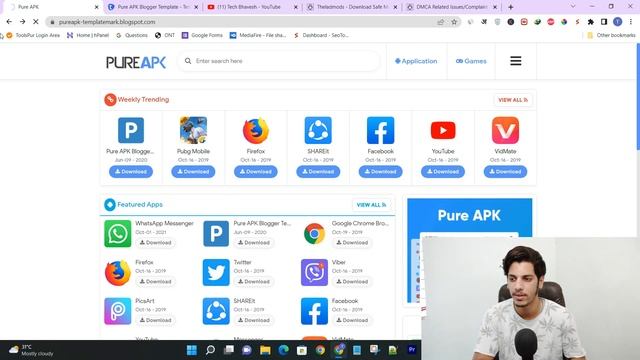Viewport: 640px width, 360px height.
Task: Open VidMate icon in Weekly Trending
Action: (x=505, y=130)
